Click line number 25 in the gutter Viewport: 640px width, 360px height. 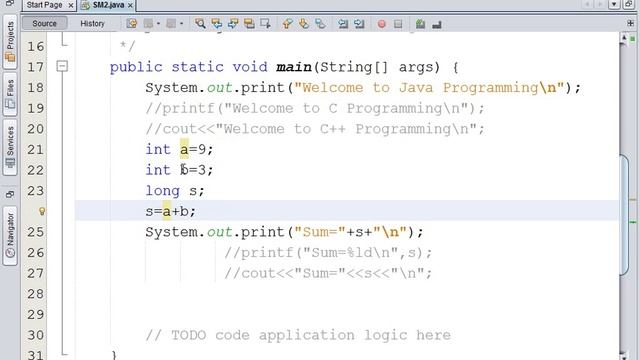(x=36, y=232)
